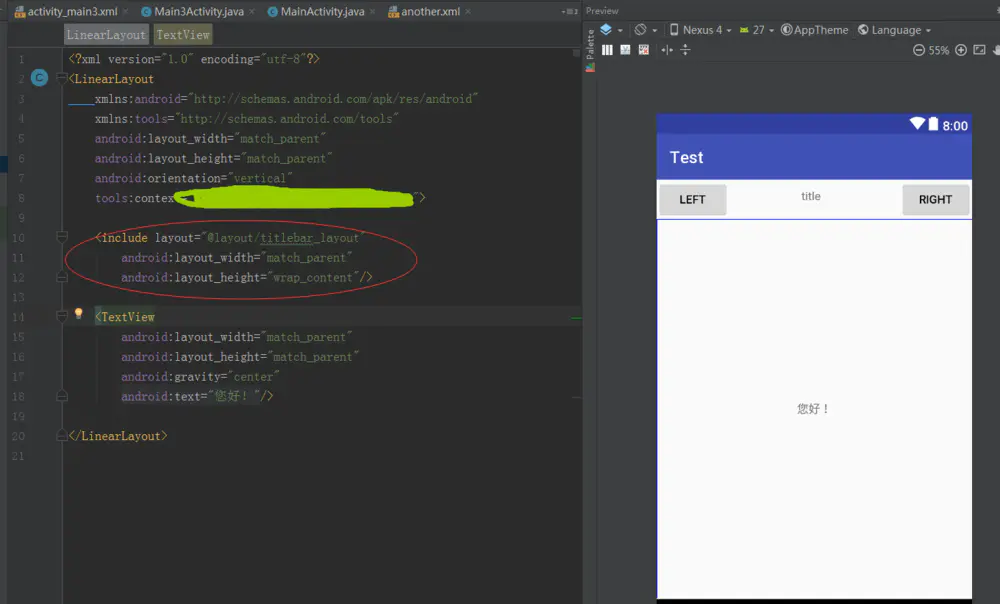Click the related class gutter icon on line 2
This screenshot has height=604, width=1000.
pos(40,78)
